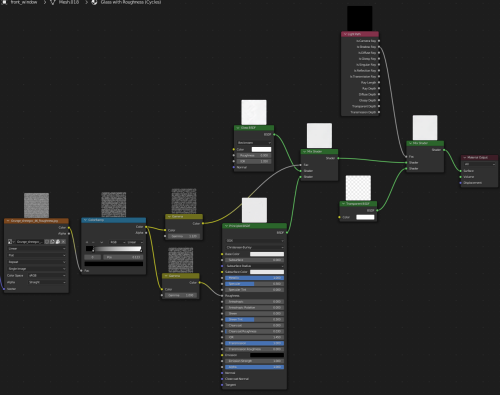Screen dimensions: 500x395
Task: Click the Volume input socket on Material Output
Action: (461, 177)
